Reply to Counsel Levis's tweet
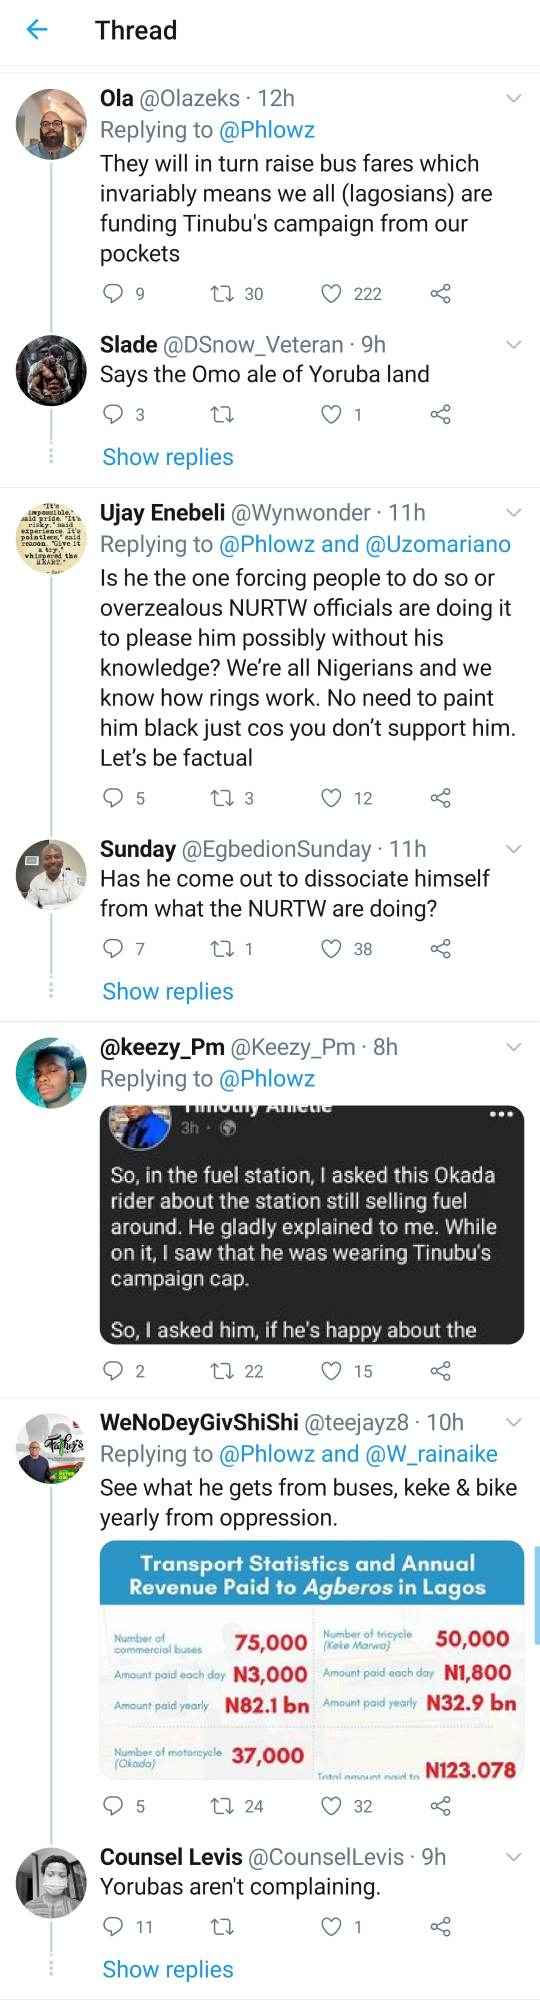 tap(113, 1927)
